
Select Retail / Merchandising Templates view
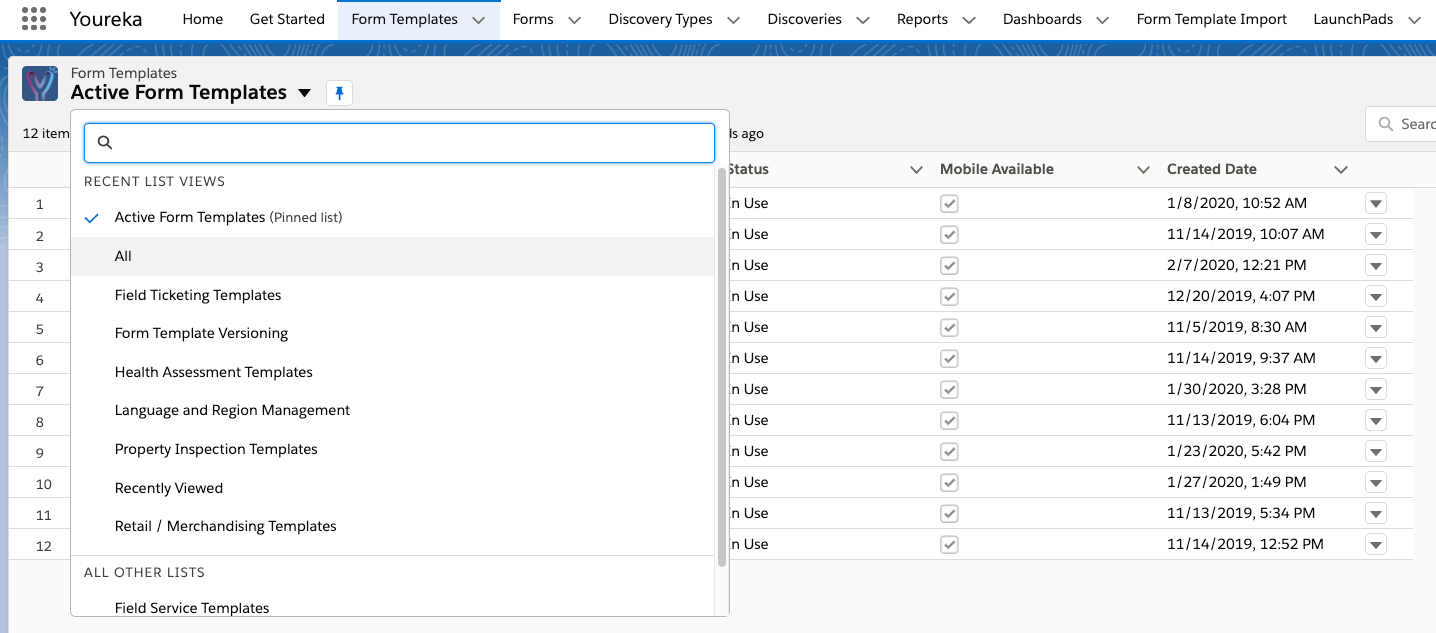[393, 526]
